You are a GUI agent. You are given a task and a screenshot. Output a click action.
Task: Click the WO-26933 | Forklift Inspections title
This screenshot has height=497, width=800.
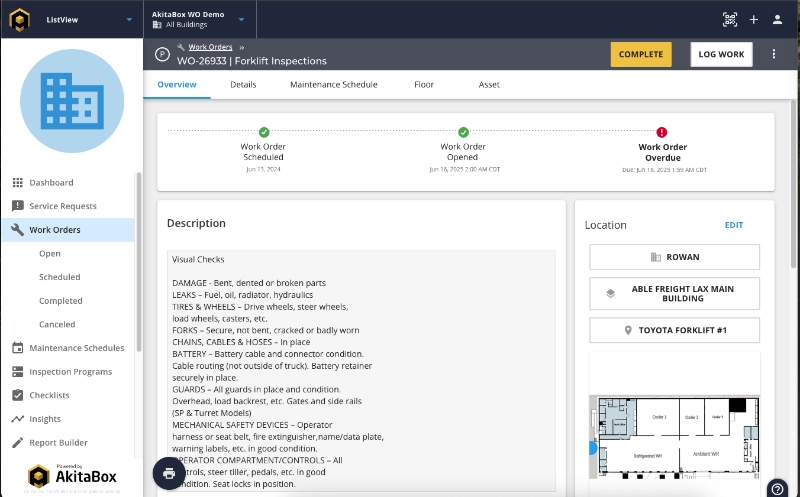click(x=252, y=61)
